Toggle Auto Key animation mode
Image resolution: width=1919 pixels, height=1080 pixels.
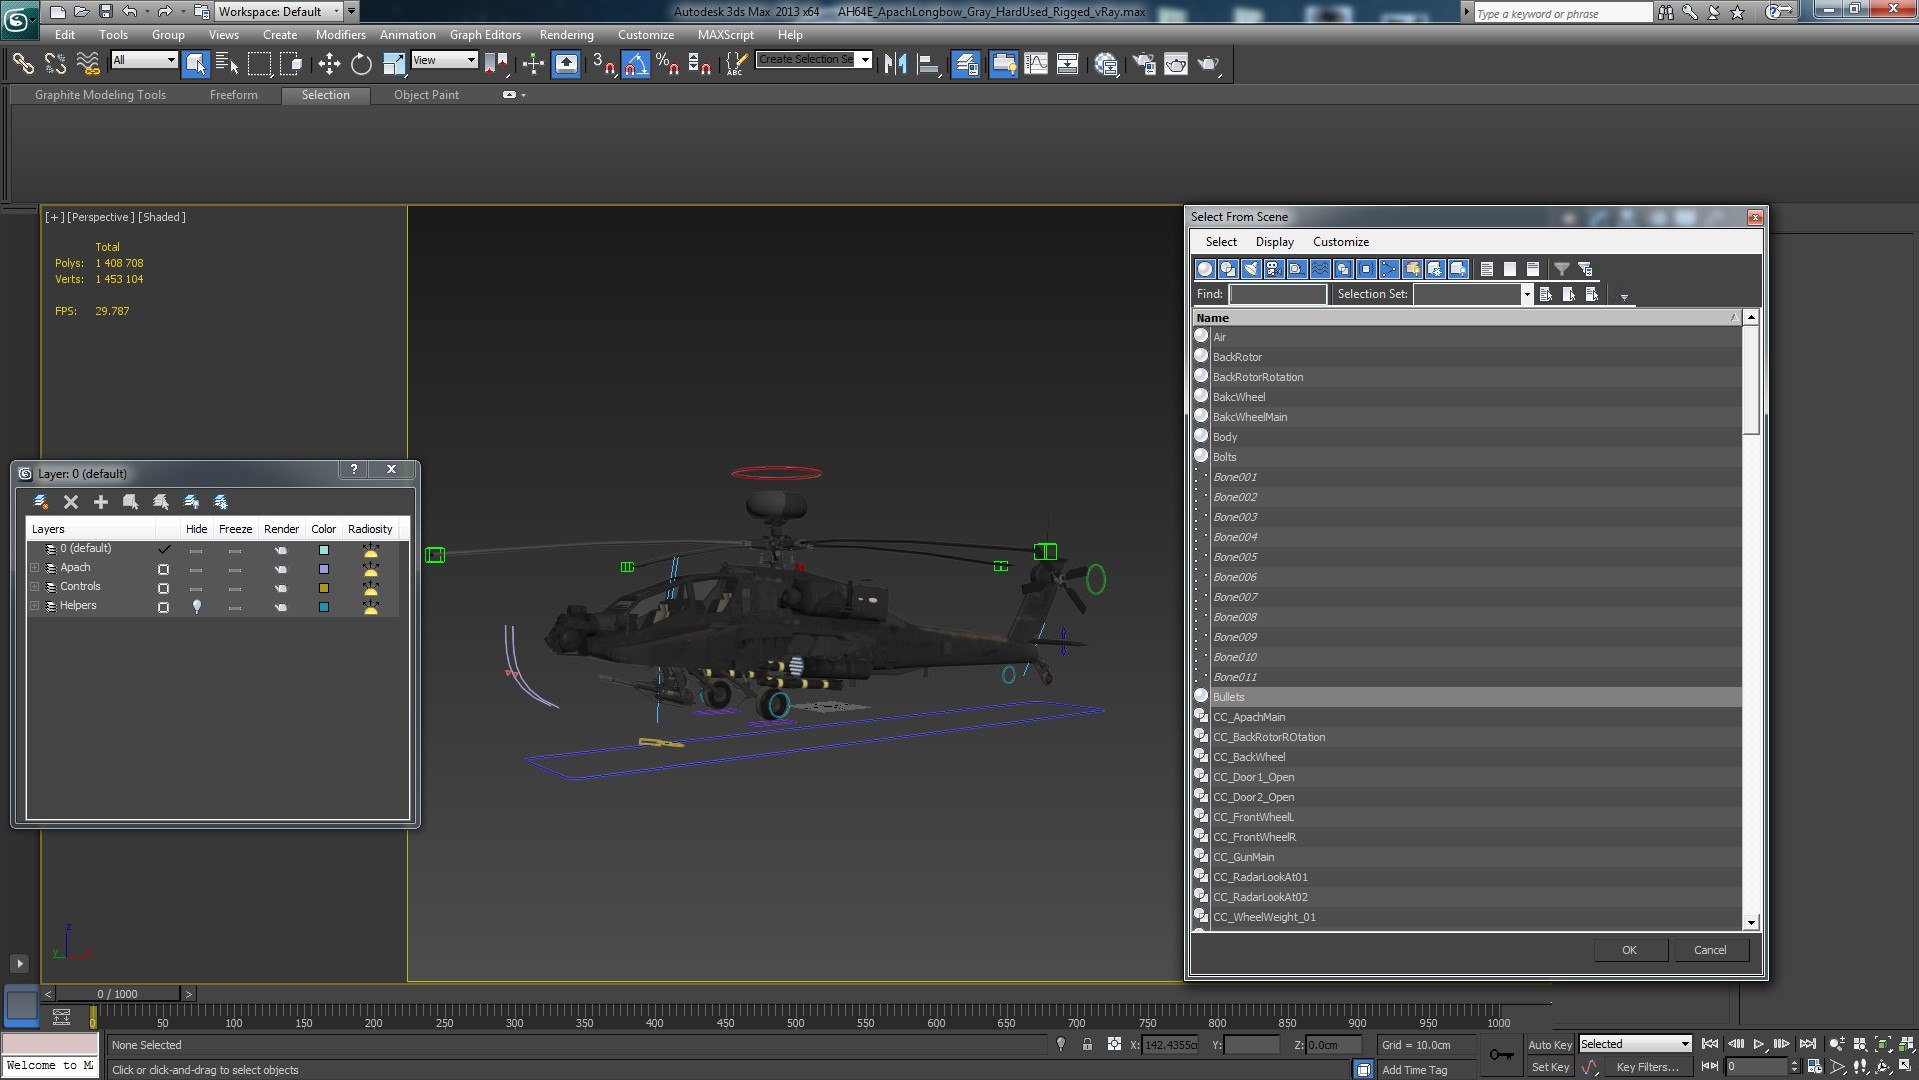[x=1549, y=1044]
